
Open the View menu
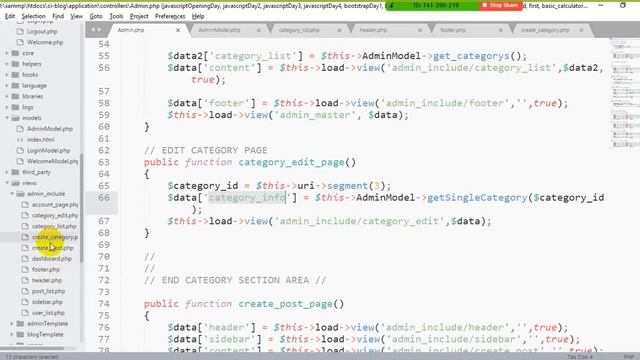tap(76, 16)
